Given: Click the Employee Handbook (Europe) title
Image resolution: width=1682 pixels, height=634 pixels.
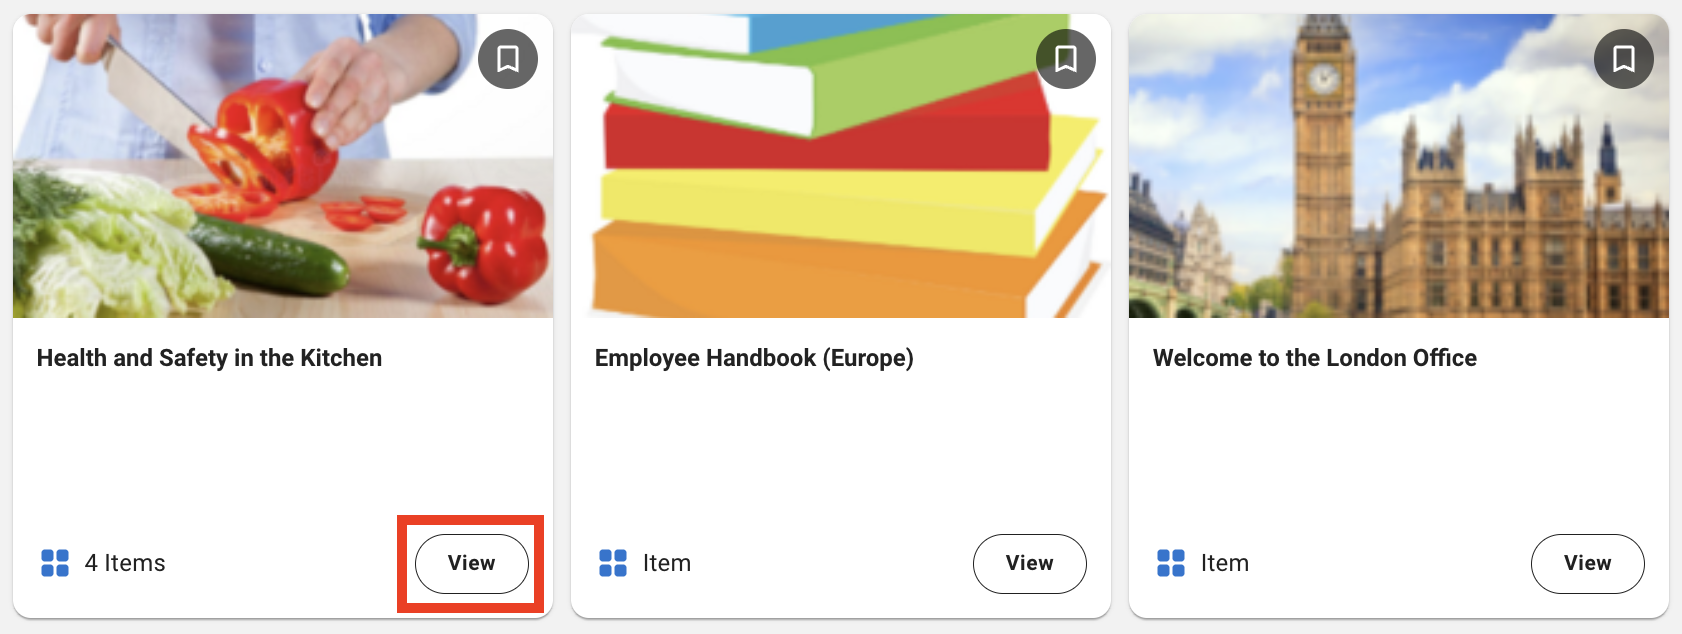Looking at the screenshot, I should coord(754,358).
